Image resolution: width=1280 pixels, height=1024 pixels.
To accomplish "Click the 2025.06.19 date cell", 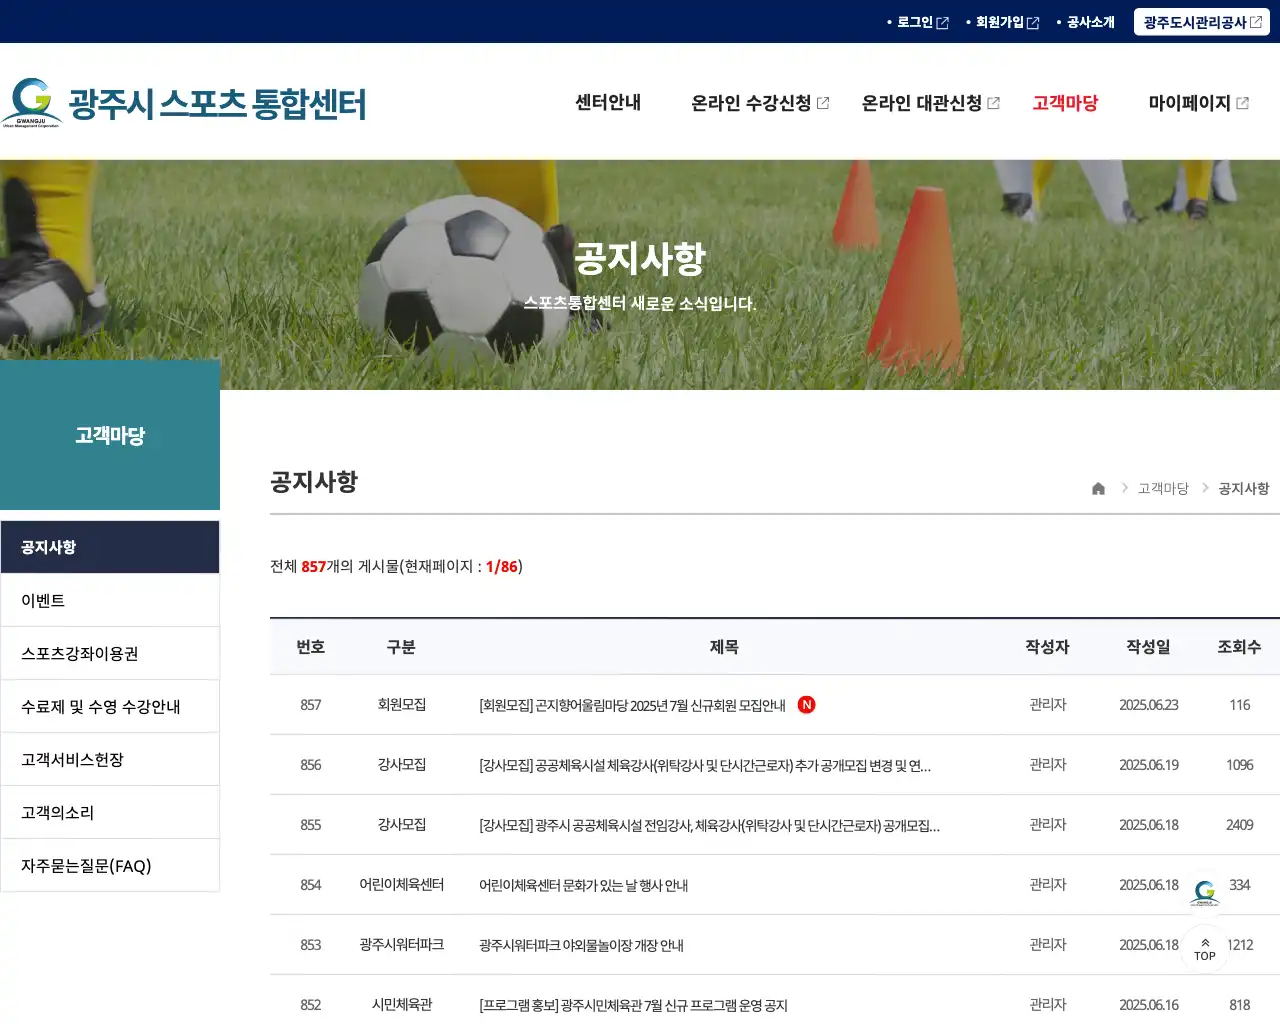I will [1149, 765].
